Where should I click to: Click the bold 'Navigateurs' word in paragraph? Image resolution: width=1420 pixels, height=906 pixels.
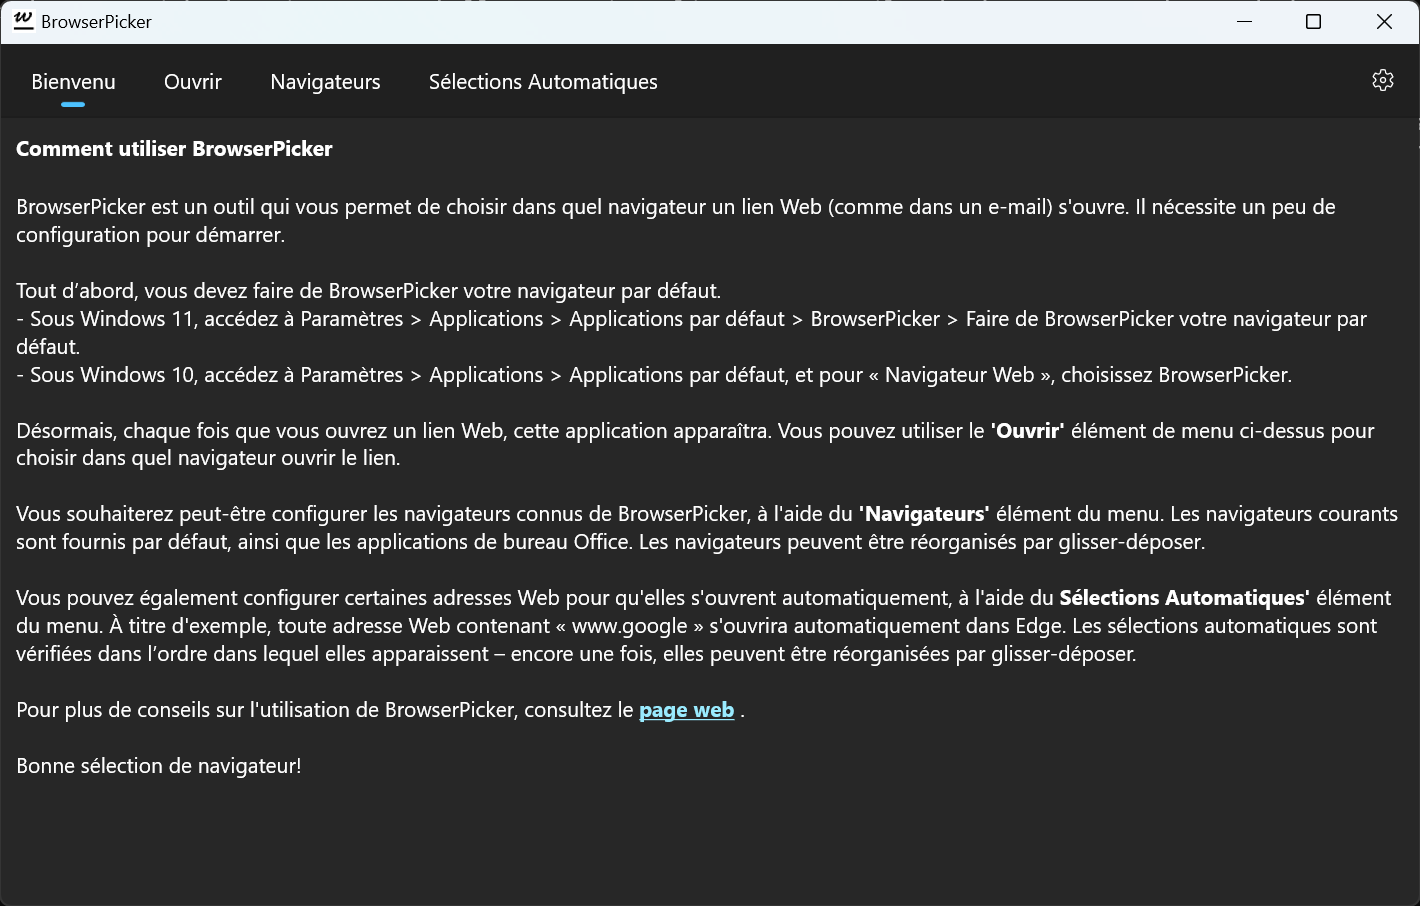tap(924, 514)
